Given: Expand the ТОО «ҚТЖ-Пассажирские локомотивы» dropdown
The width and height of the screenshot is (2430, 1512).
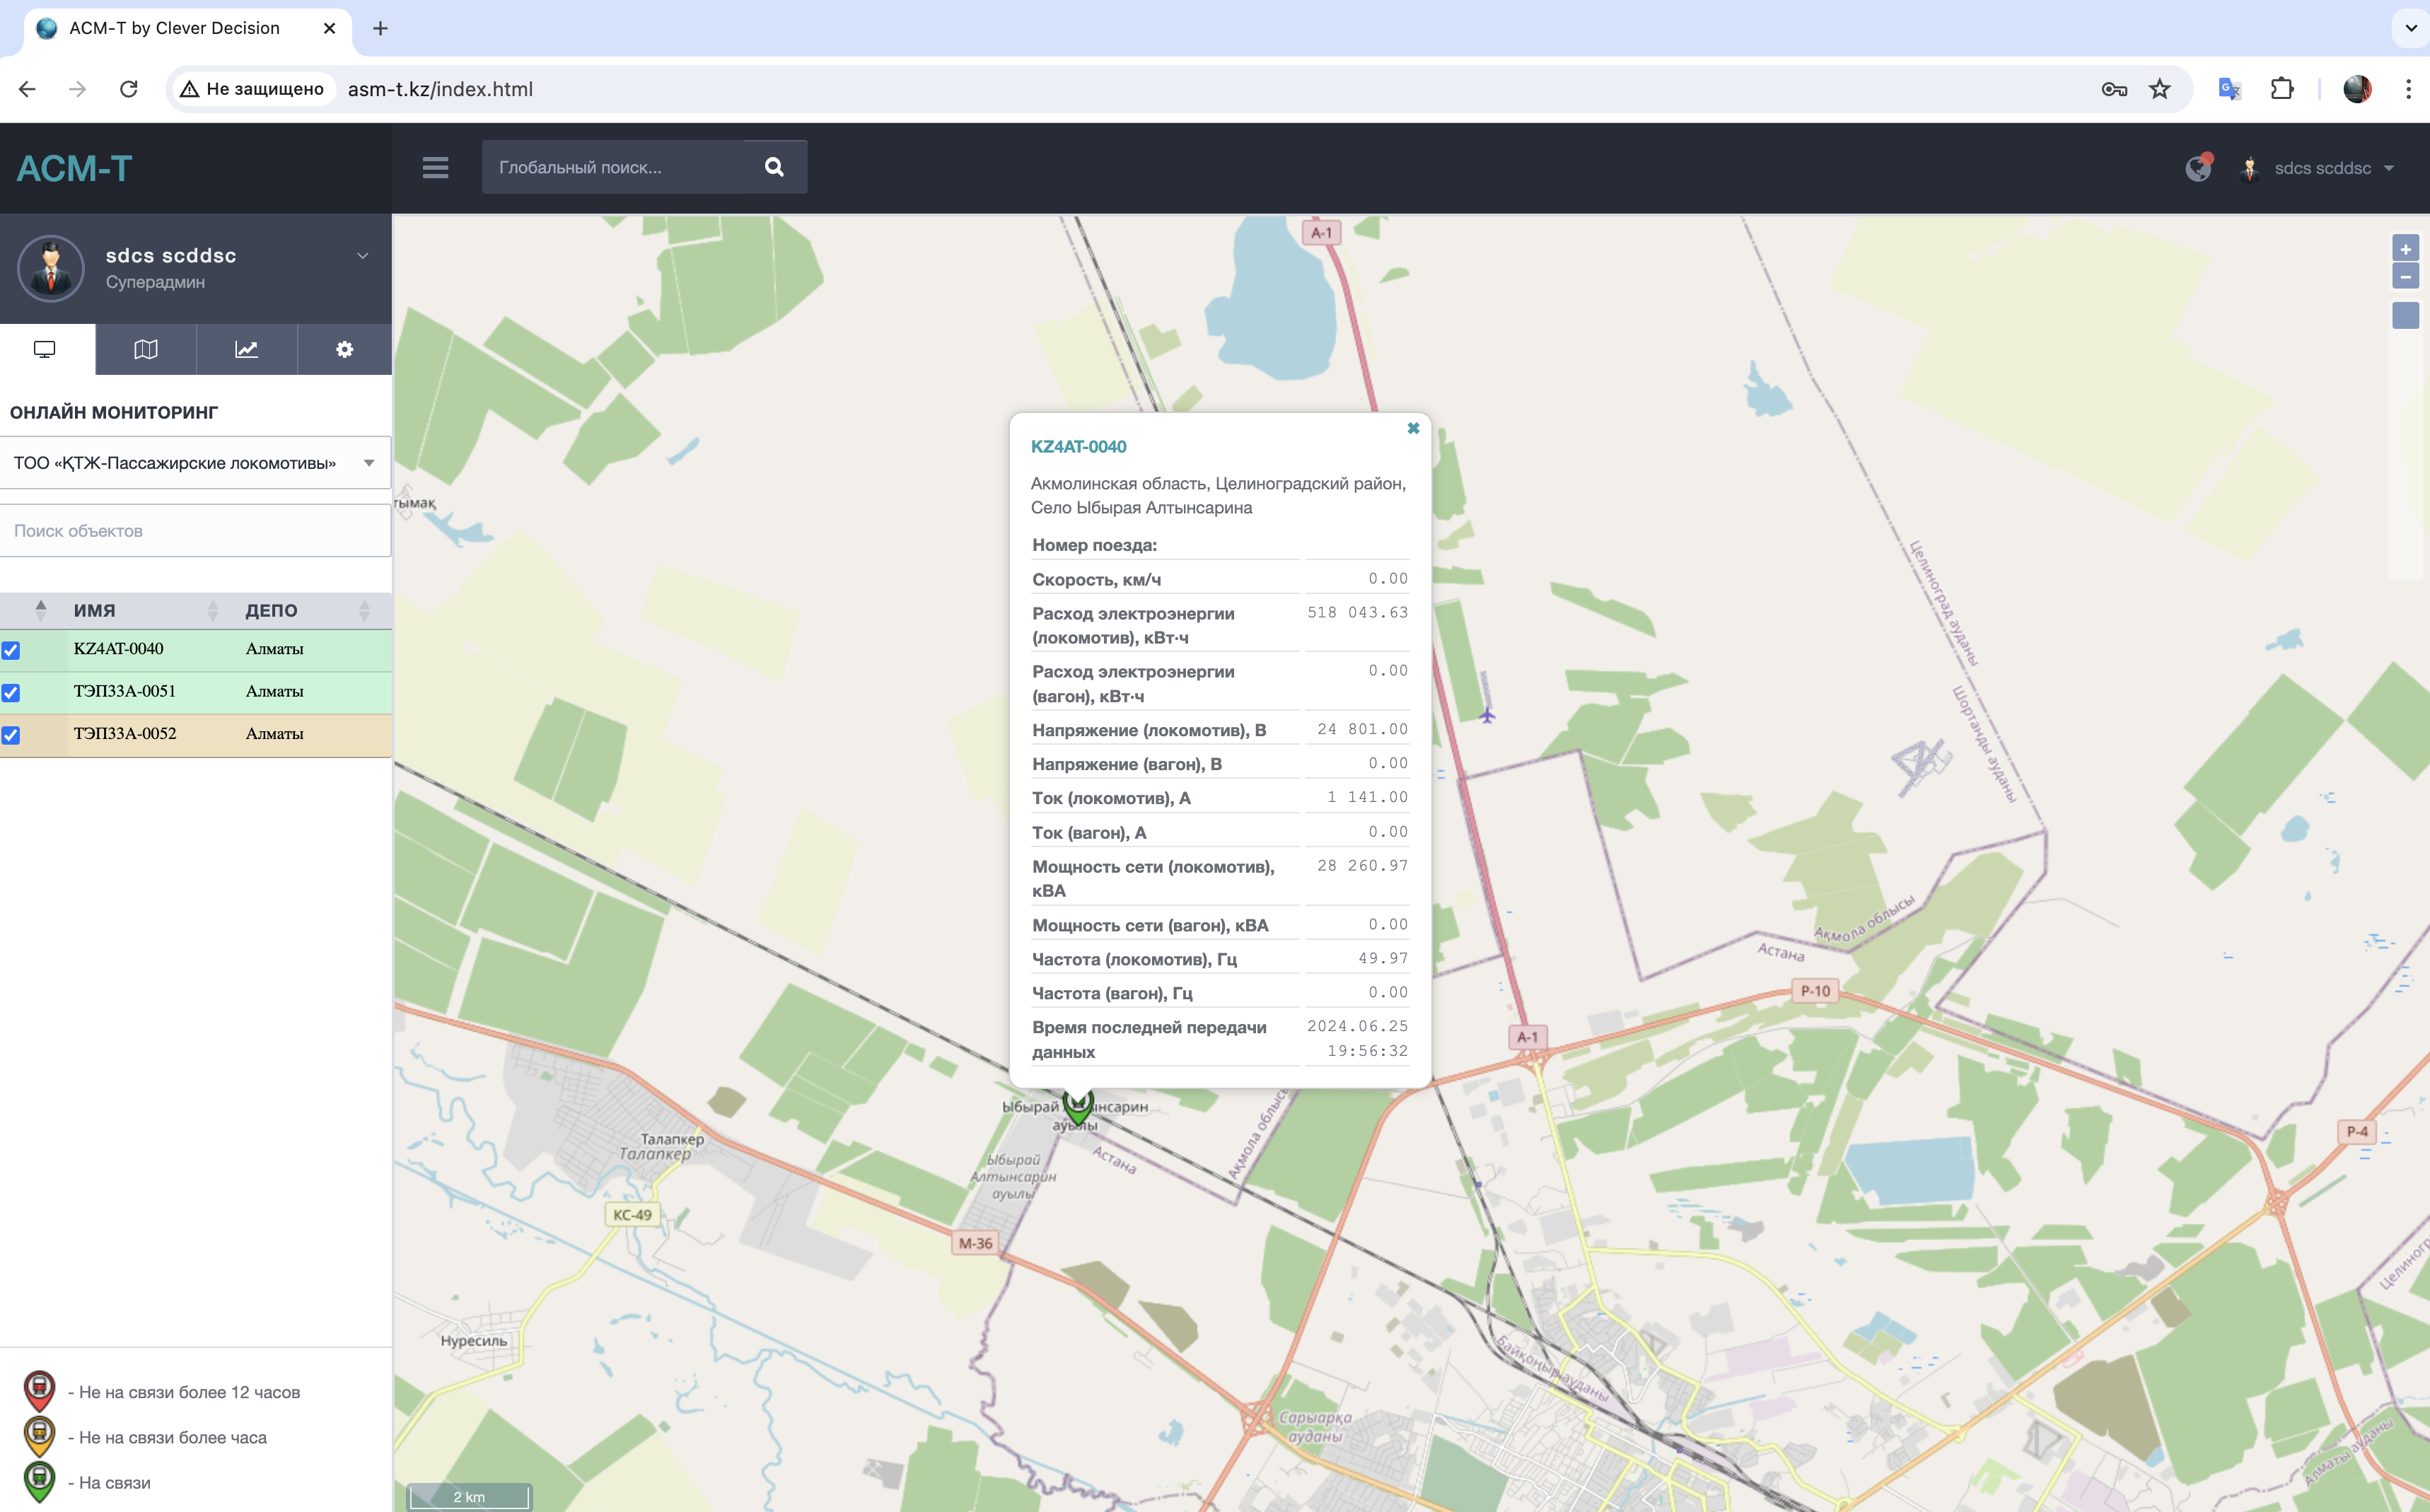Looking at the screenshot, I should pos(195,463).
